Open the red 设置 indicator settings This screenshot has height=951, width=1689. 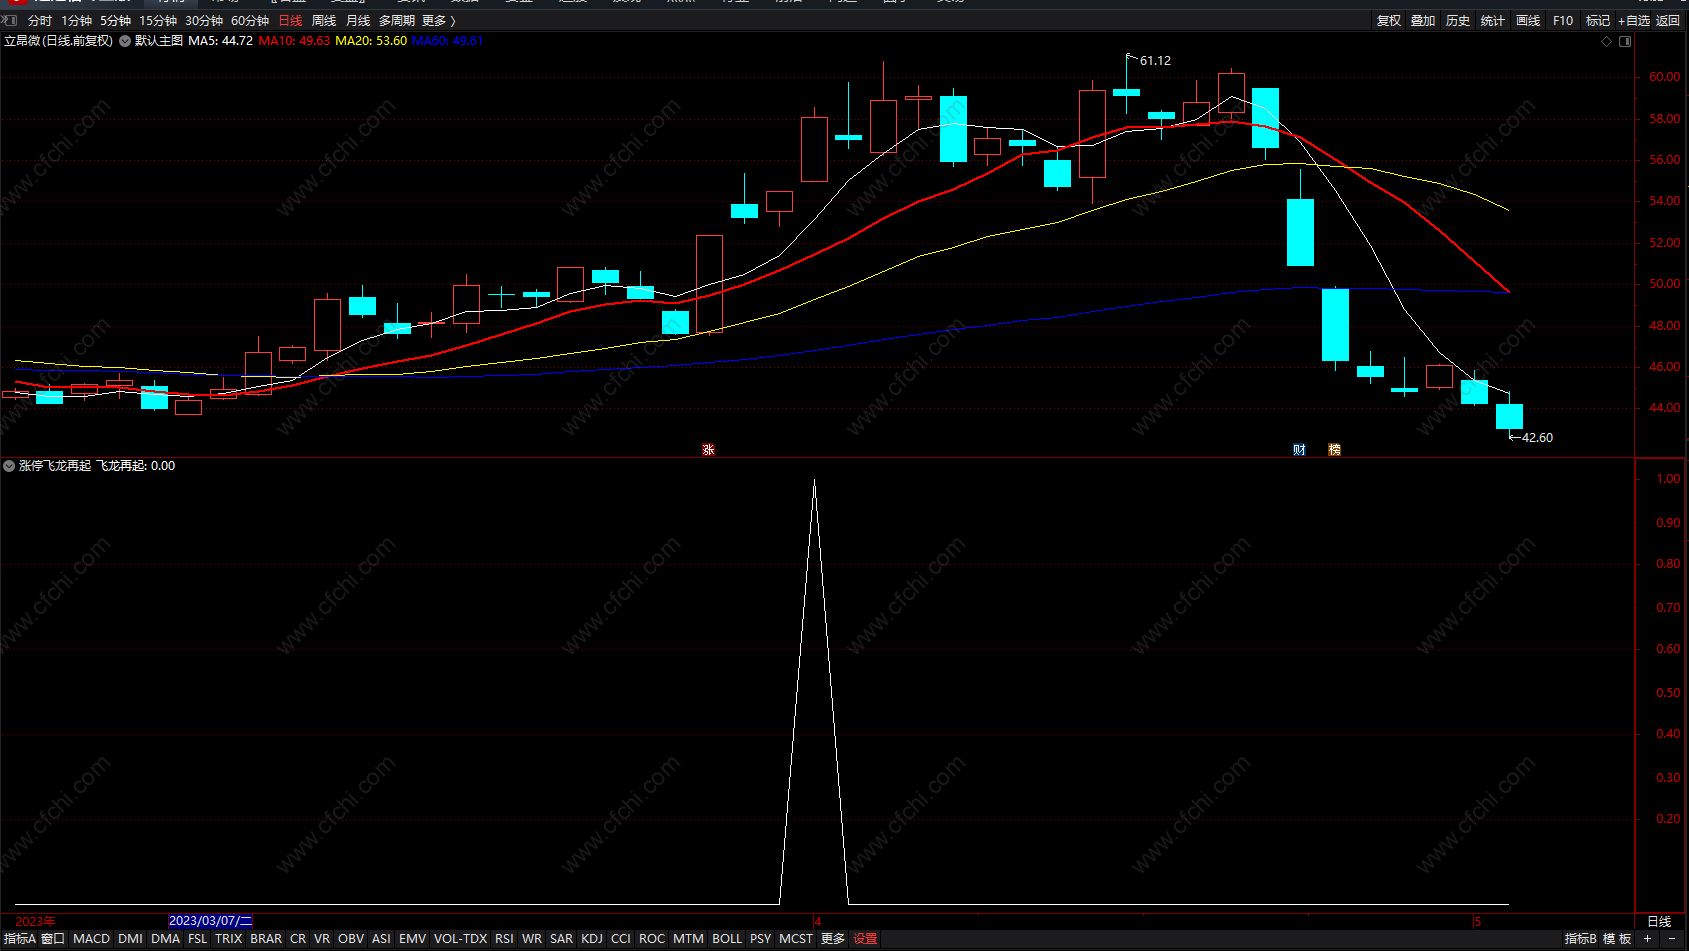click(866, 939)
